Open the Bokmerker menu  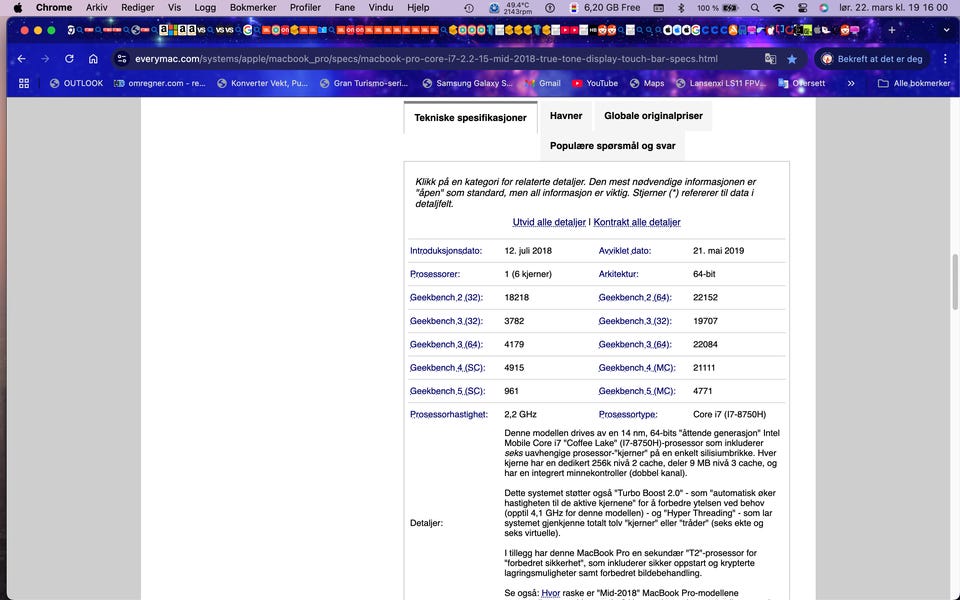point(251,7)
